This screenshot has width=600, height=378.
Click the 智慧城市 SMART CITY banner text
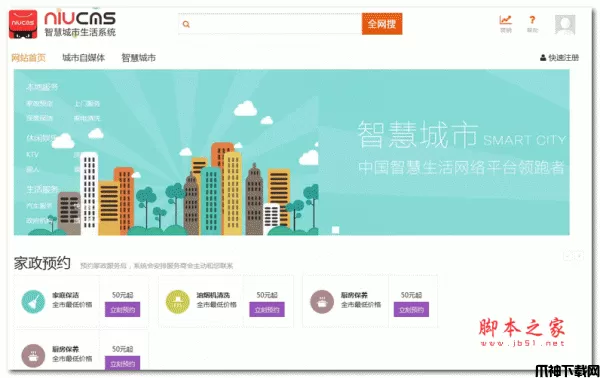coord(461,135)
